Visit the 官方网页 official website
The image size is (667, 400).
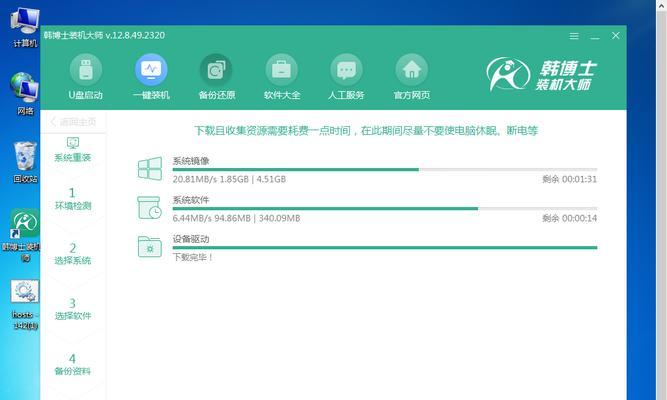411,77
